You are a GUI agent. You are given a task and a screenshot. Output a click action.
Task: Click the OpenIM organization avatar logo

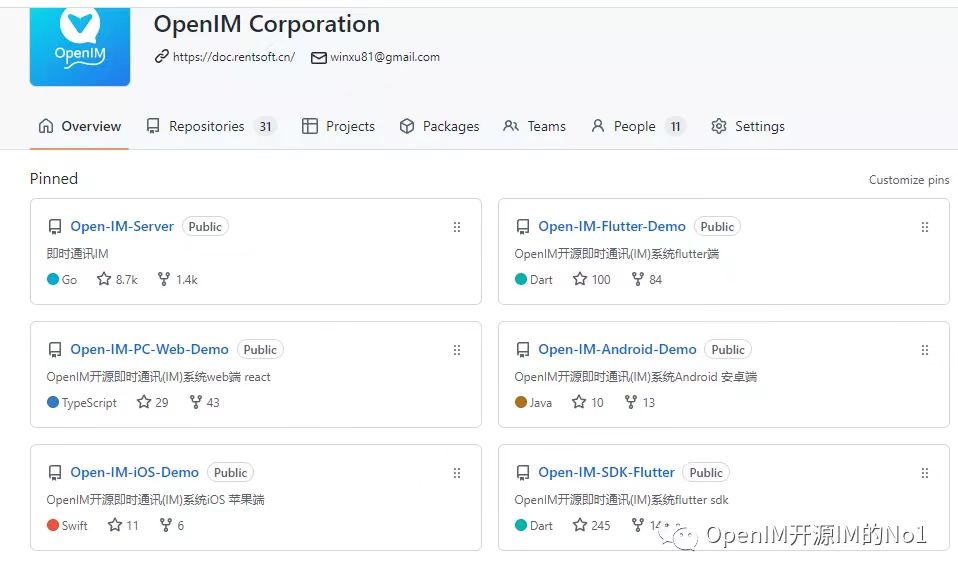click(80, 45)
